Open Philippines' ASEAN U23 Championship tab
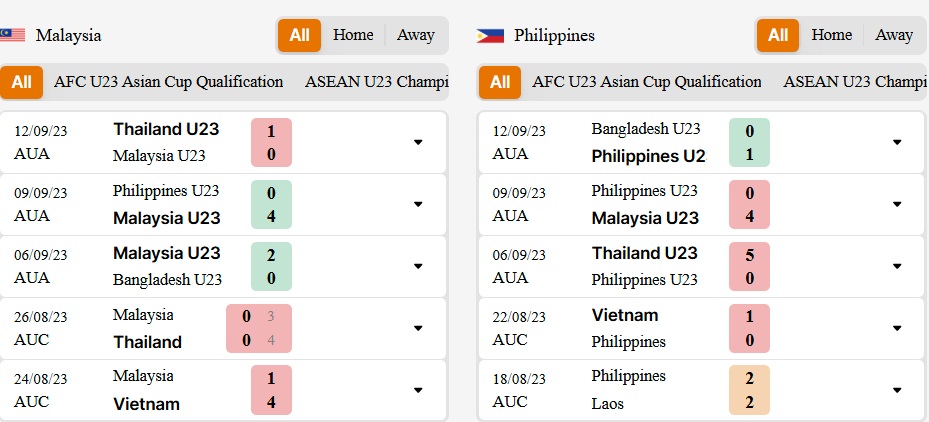Viewport: 929px width, 422px height. (854, 82)
